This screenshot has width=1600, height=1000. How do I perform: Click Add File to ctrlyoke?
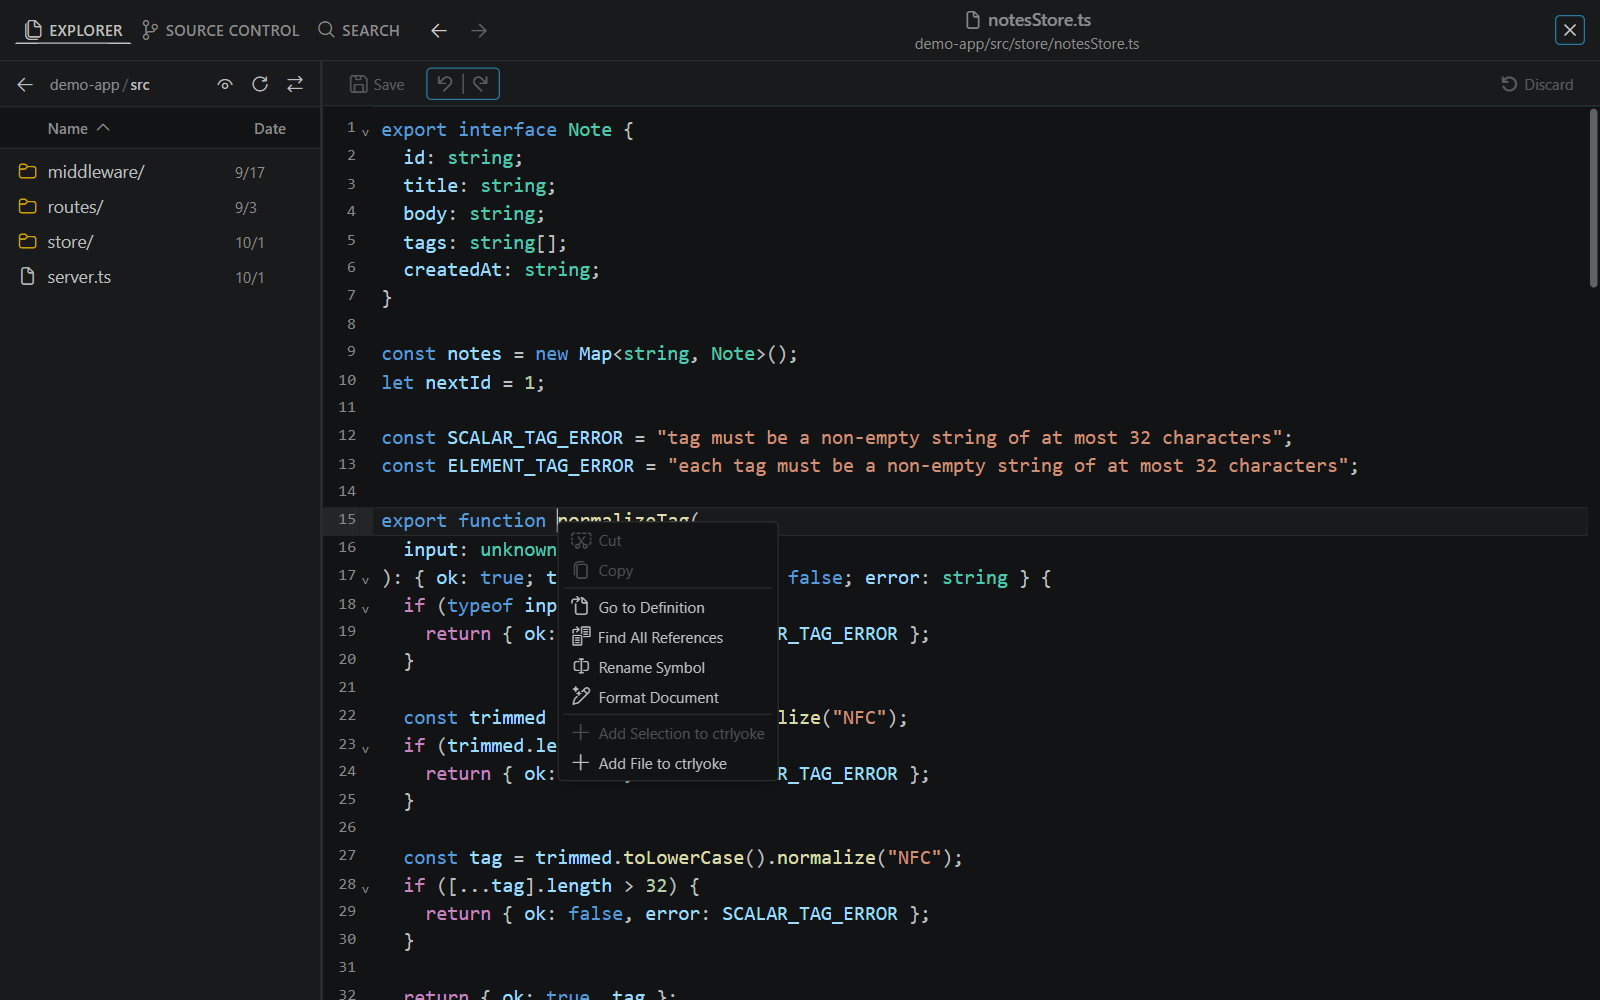click(x=667, y=763)
